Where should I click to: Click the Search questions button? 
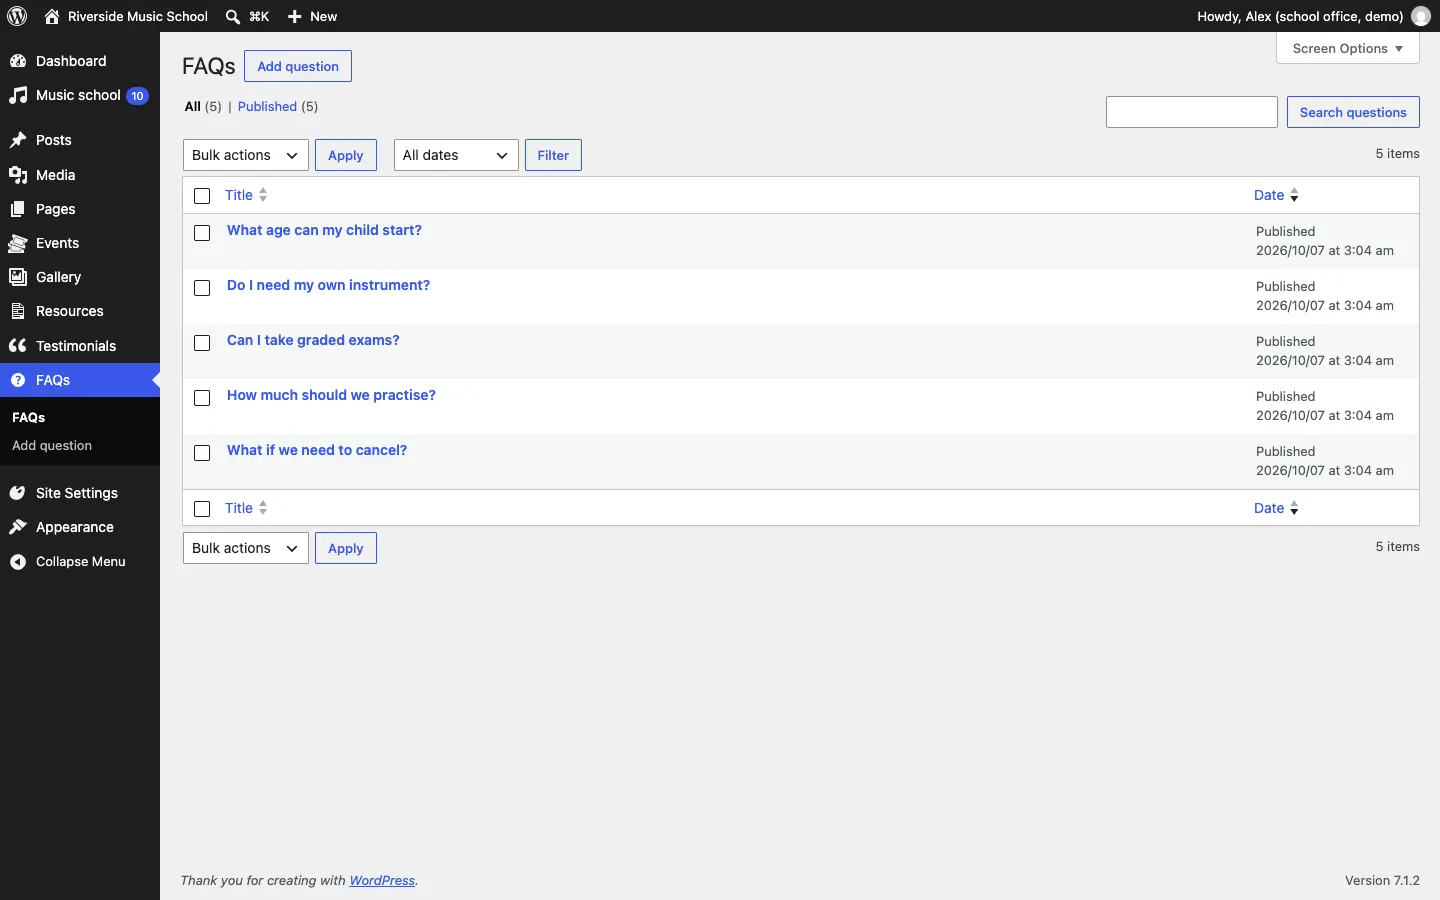point(1354,112)
